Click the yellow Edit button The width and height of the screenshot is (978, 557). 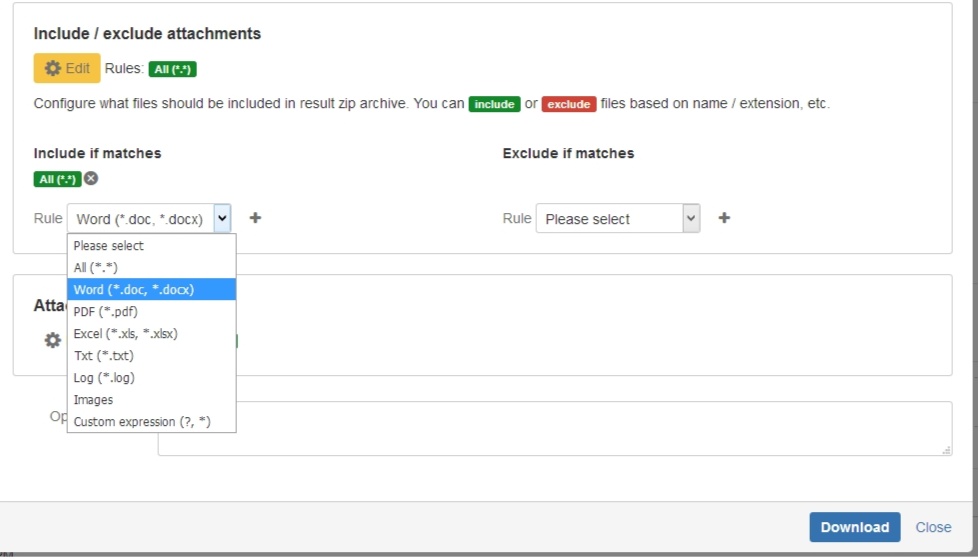[67, 68]
